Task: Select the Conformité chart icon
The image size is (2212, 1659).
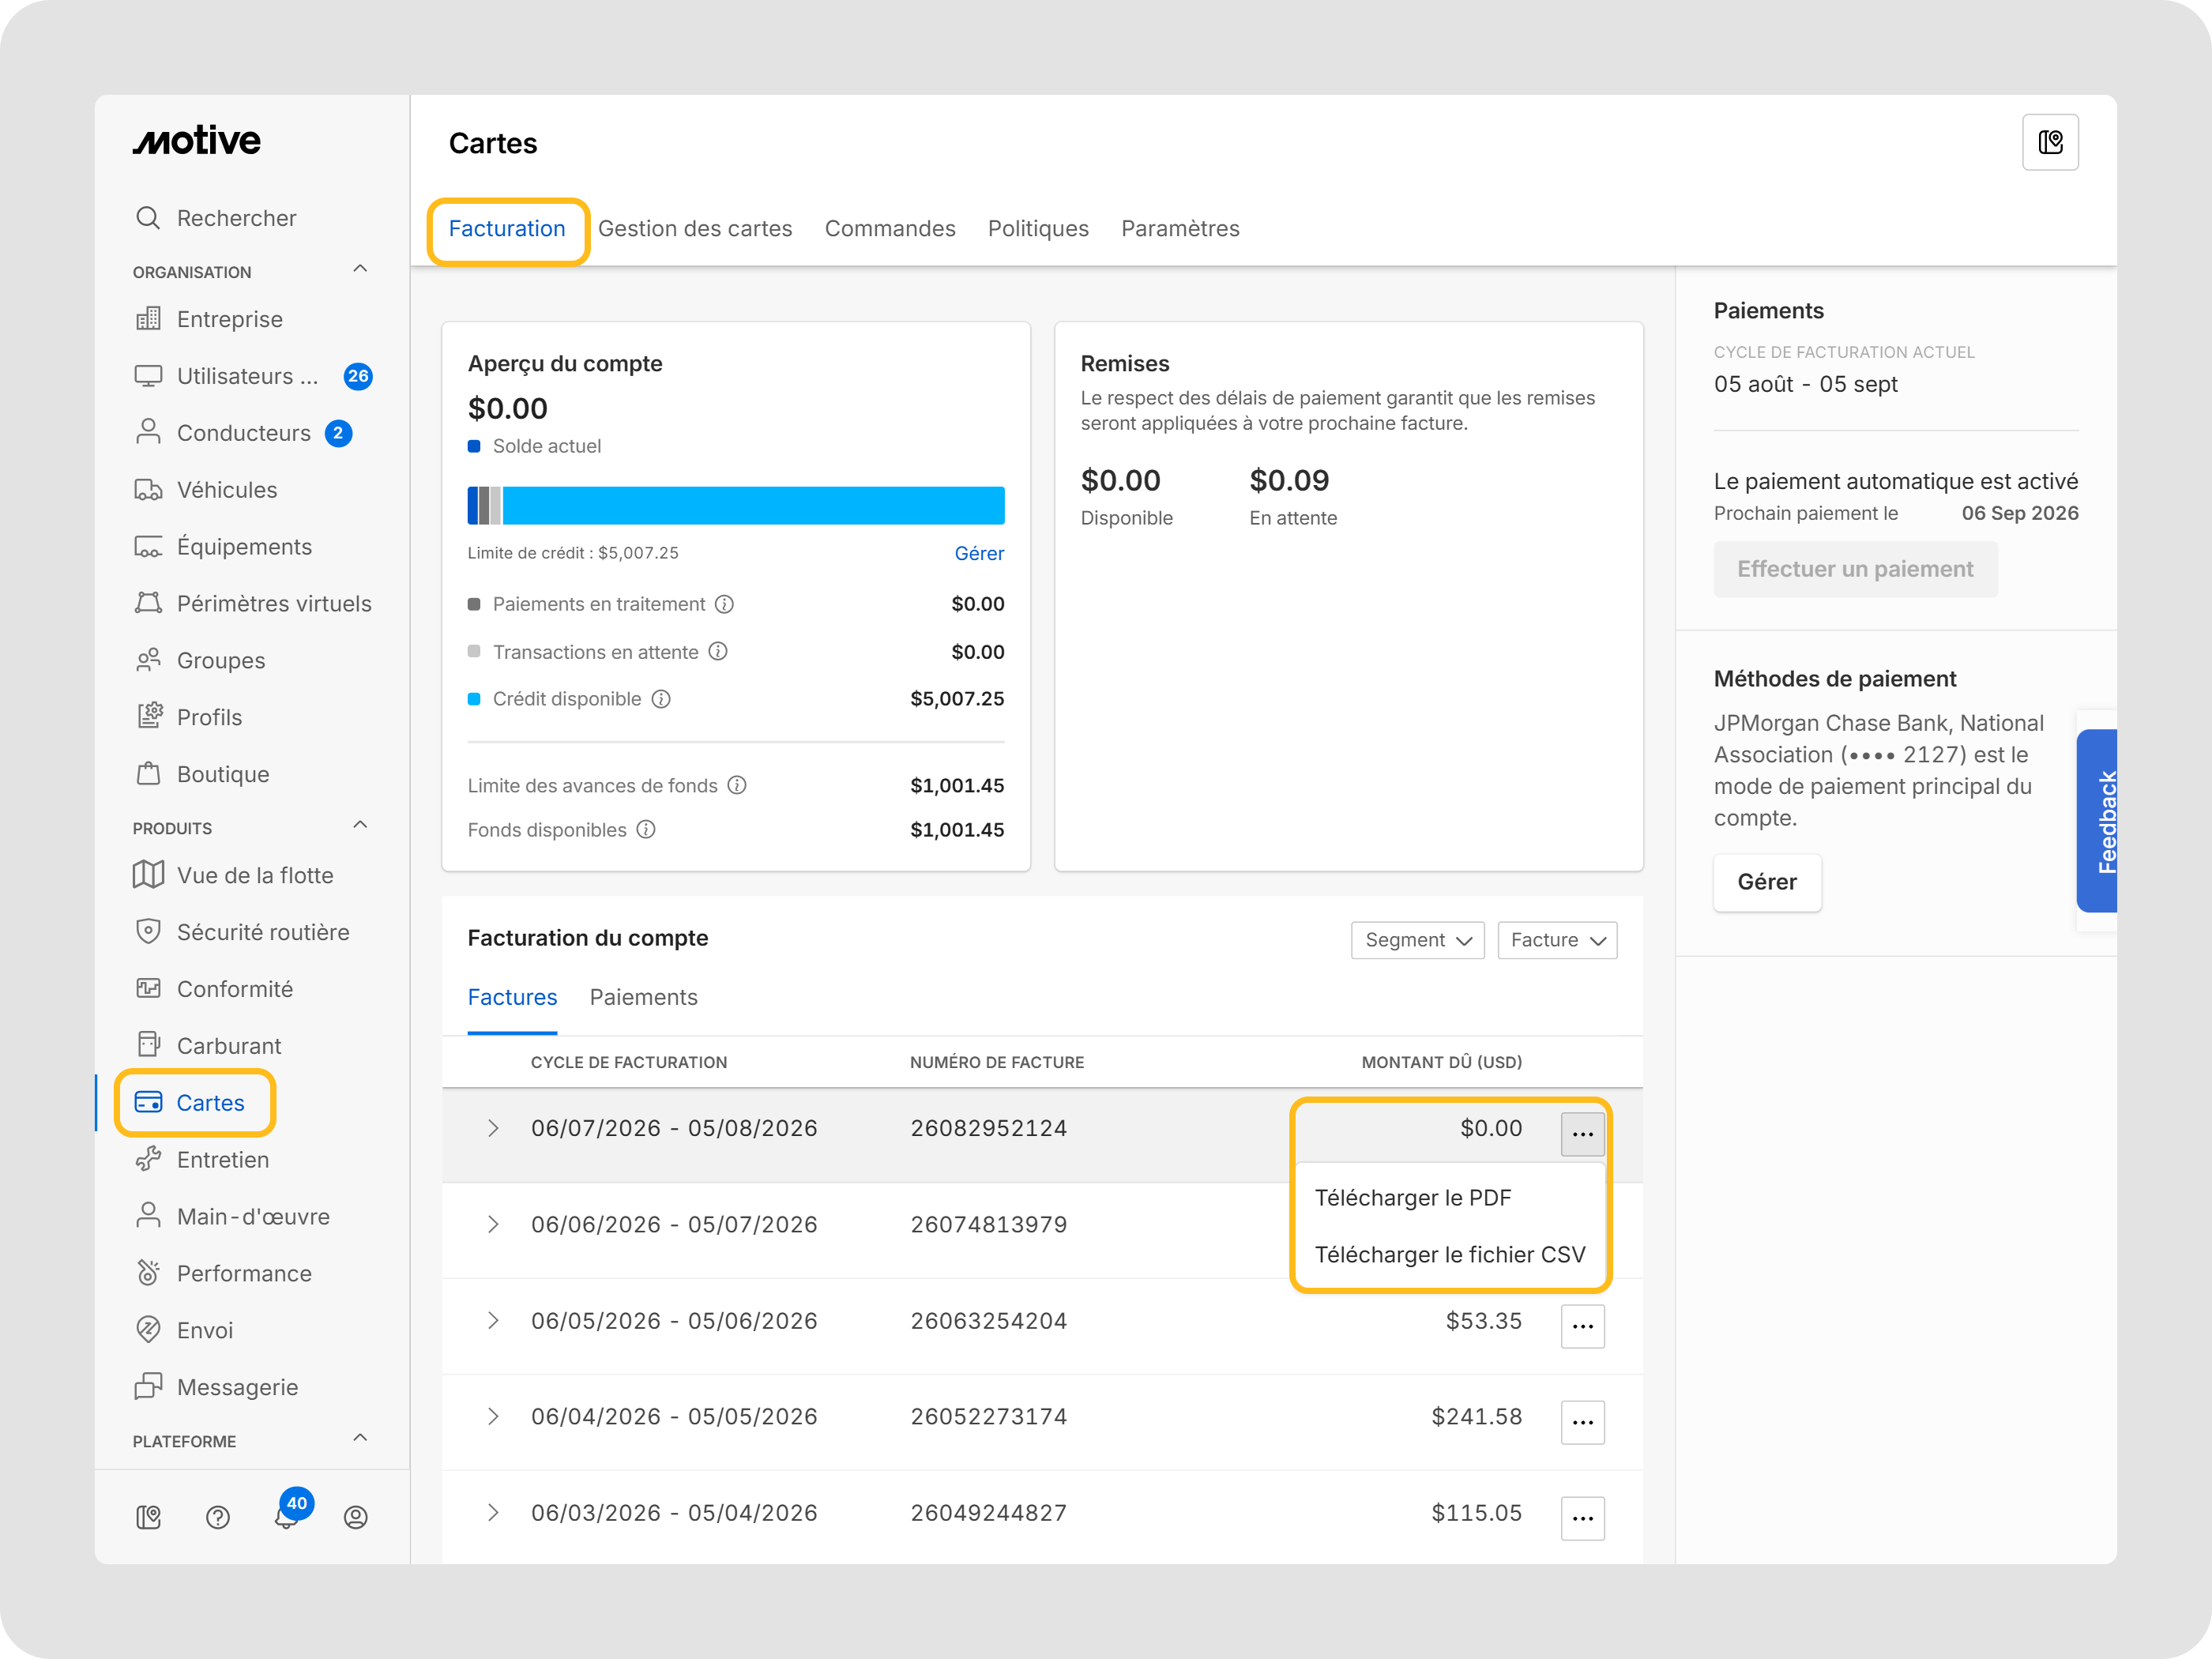Action: [x=148, y=989]
